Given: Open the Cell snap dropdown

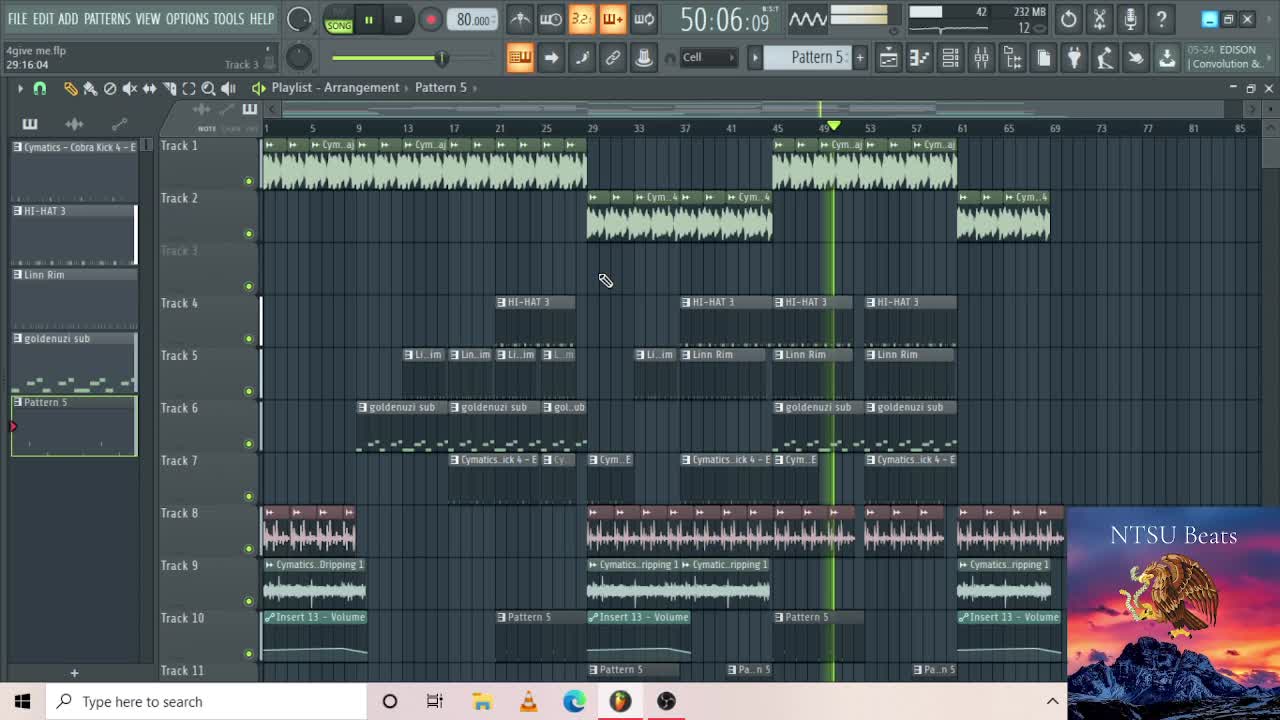Looking at the screenshot, I should tap(708, 58).
